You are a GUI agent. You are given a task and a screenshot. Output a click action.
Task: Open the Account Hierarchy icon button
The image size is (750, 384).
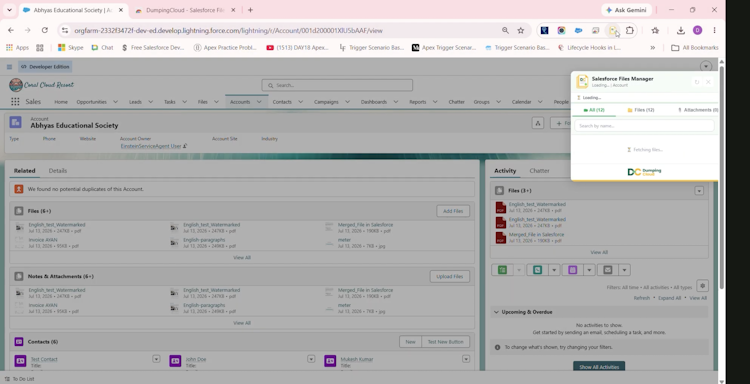[x=538, y=123]
